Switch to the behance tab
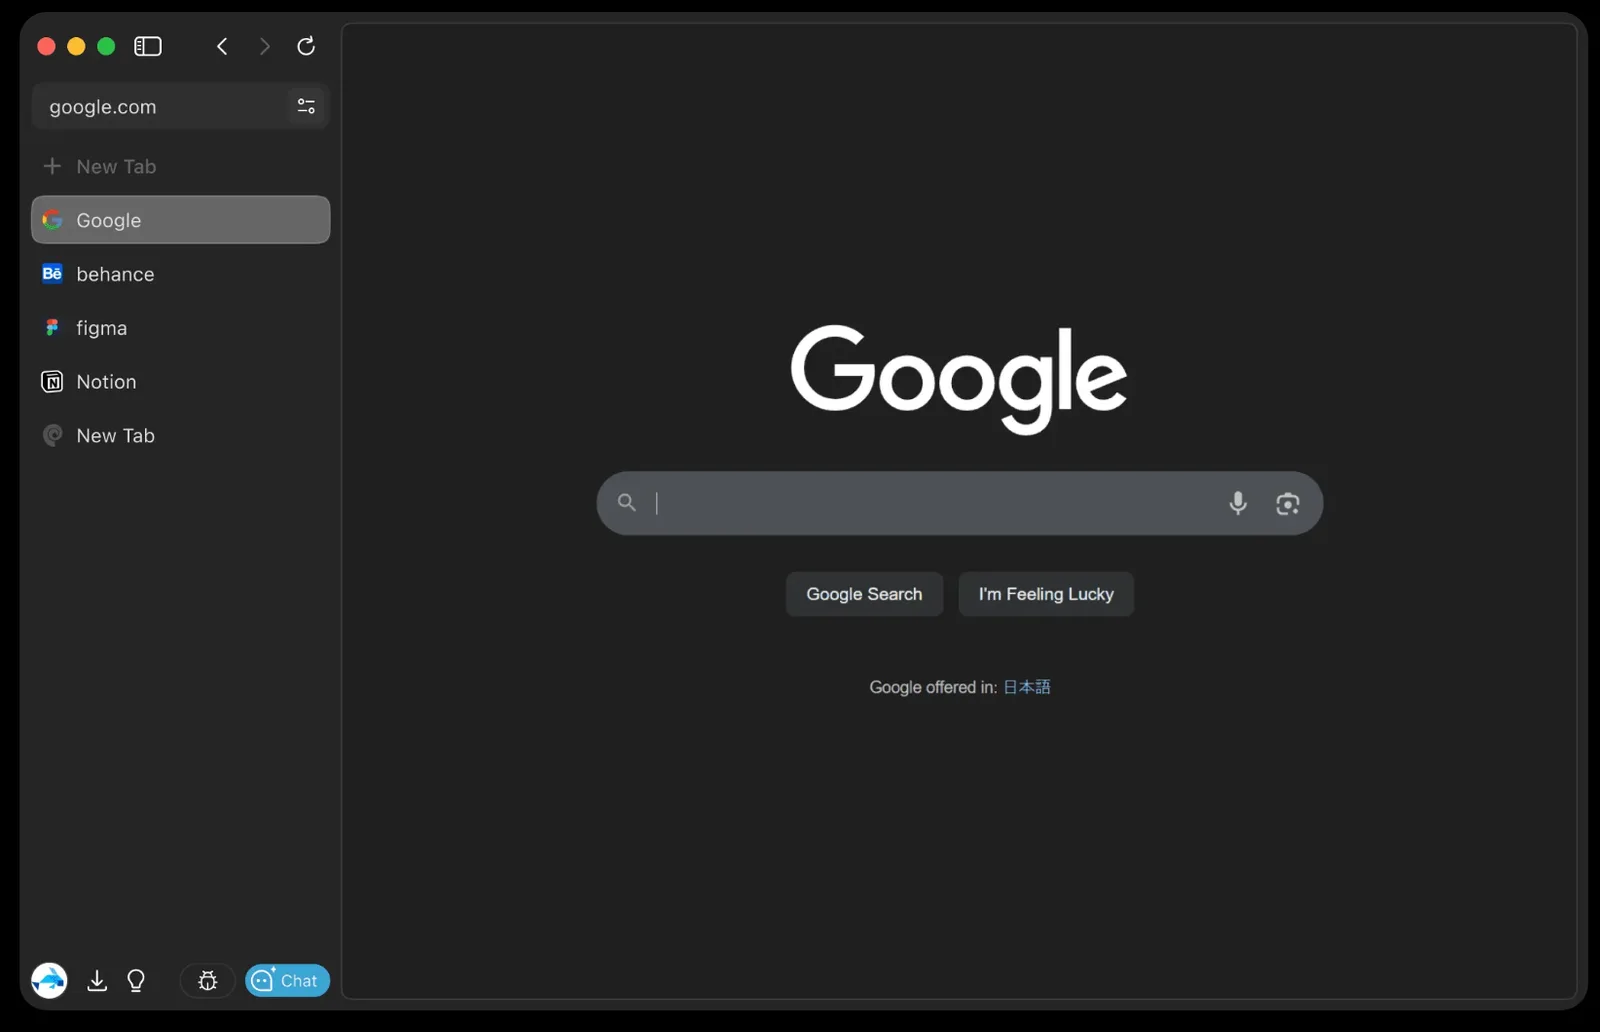 coord(180,274)
